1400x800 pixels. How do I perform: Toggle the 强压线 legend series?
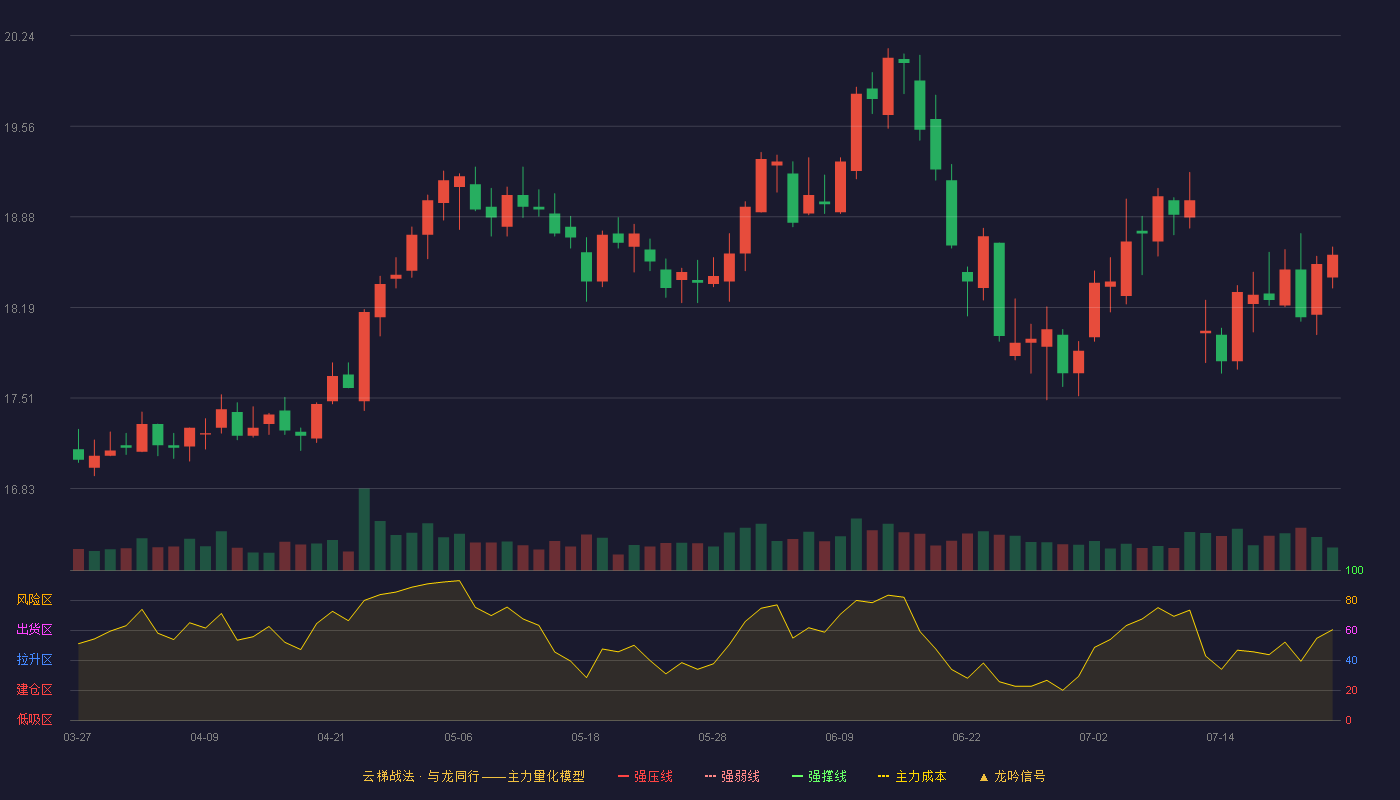click(645, 776)
